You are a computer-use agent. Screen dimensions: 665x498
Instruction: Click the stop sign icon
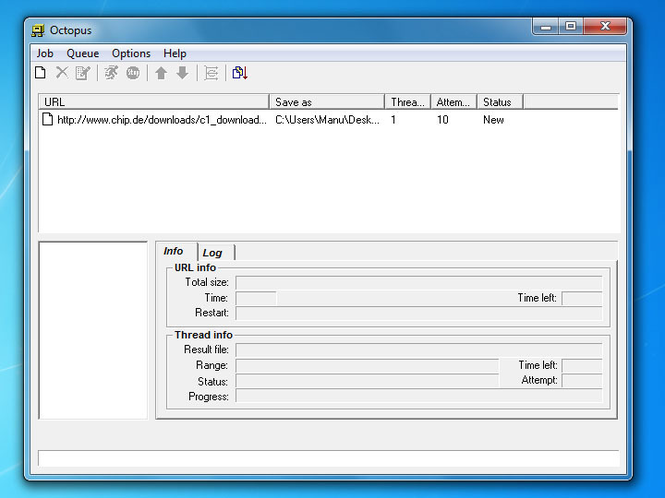click(x=133, y=73)
